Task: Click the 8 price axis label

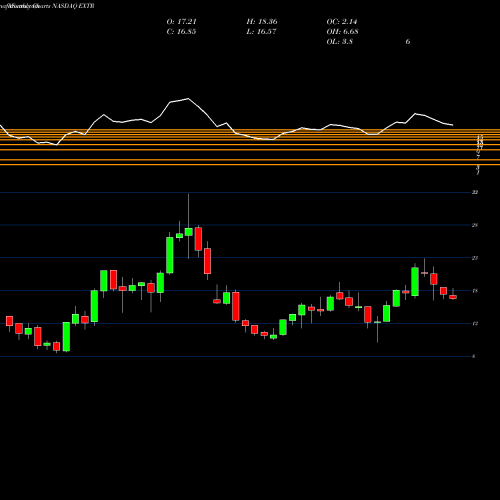Action: click(x=474, y=356)
